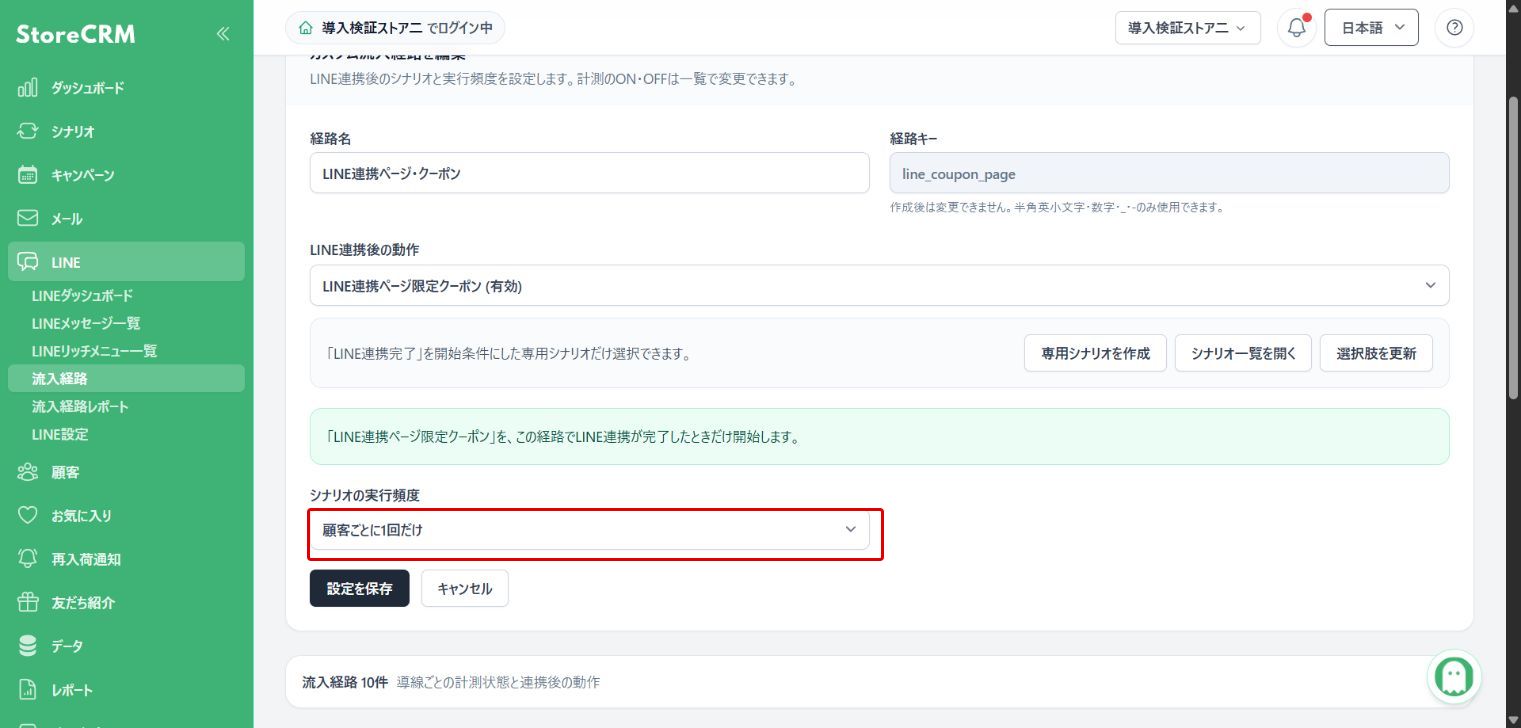Open LINE設定 in the sidebar
1521x728 pixels.
(60, 434)
